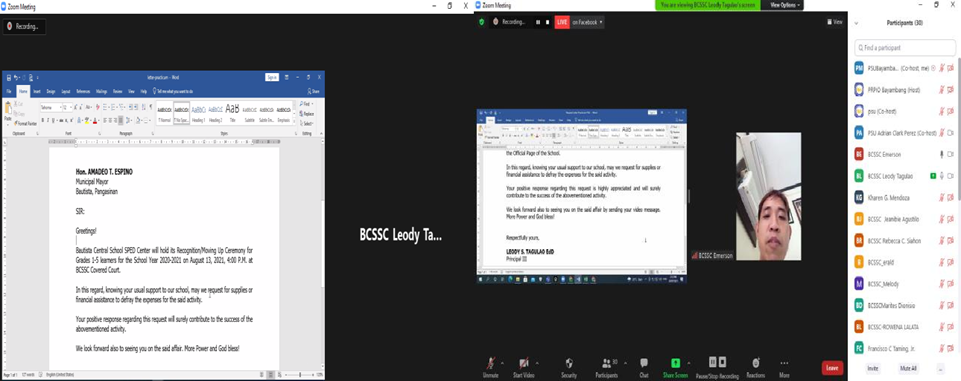The width and height of the screenshot is (961, 381).
Task: Toggle the Start Video camera button
Action: (524, 363)
